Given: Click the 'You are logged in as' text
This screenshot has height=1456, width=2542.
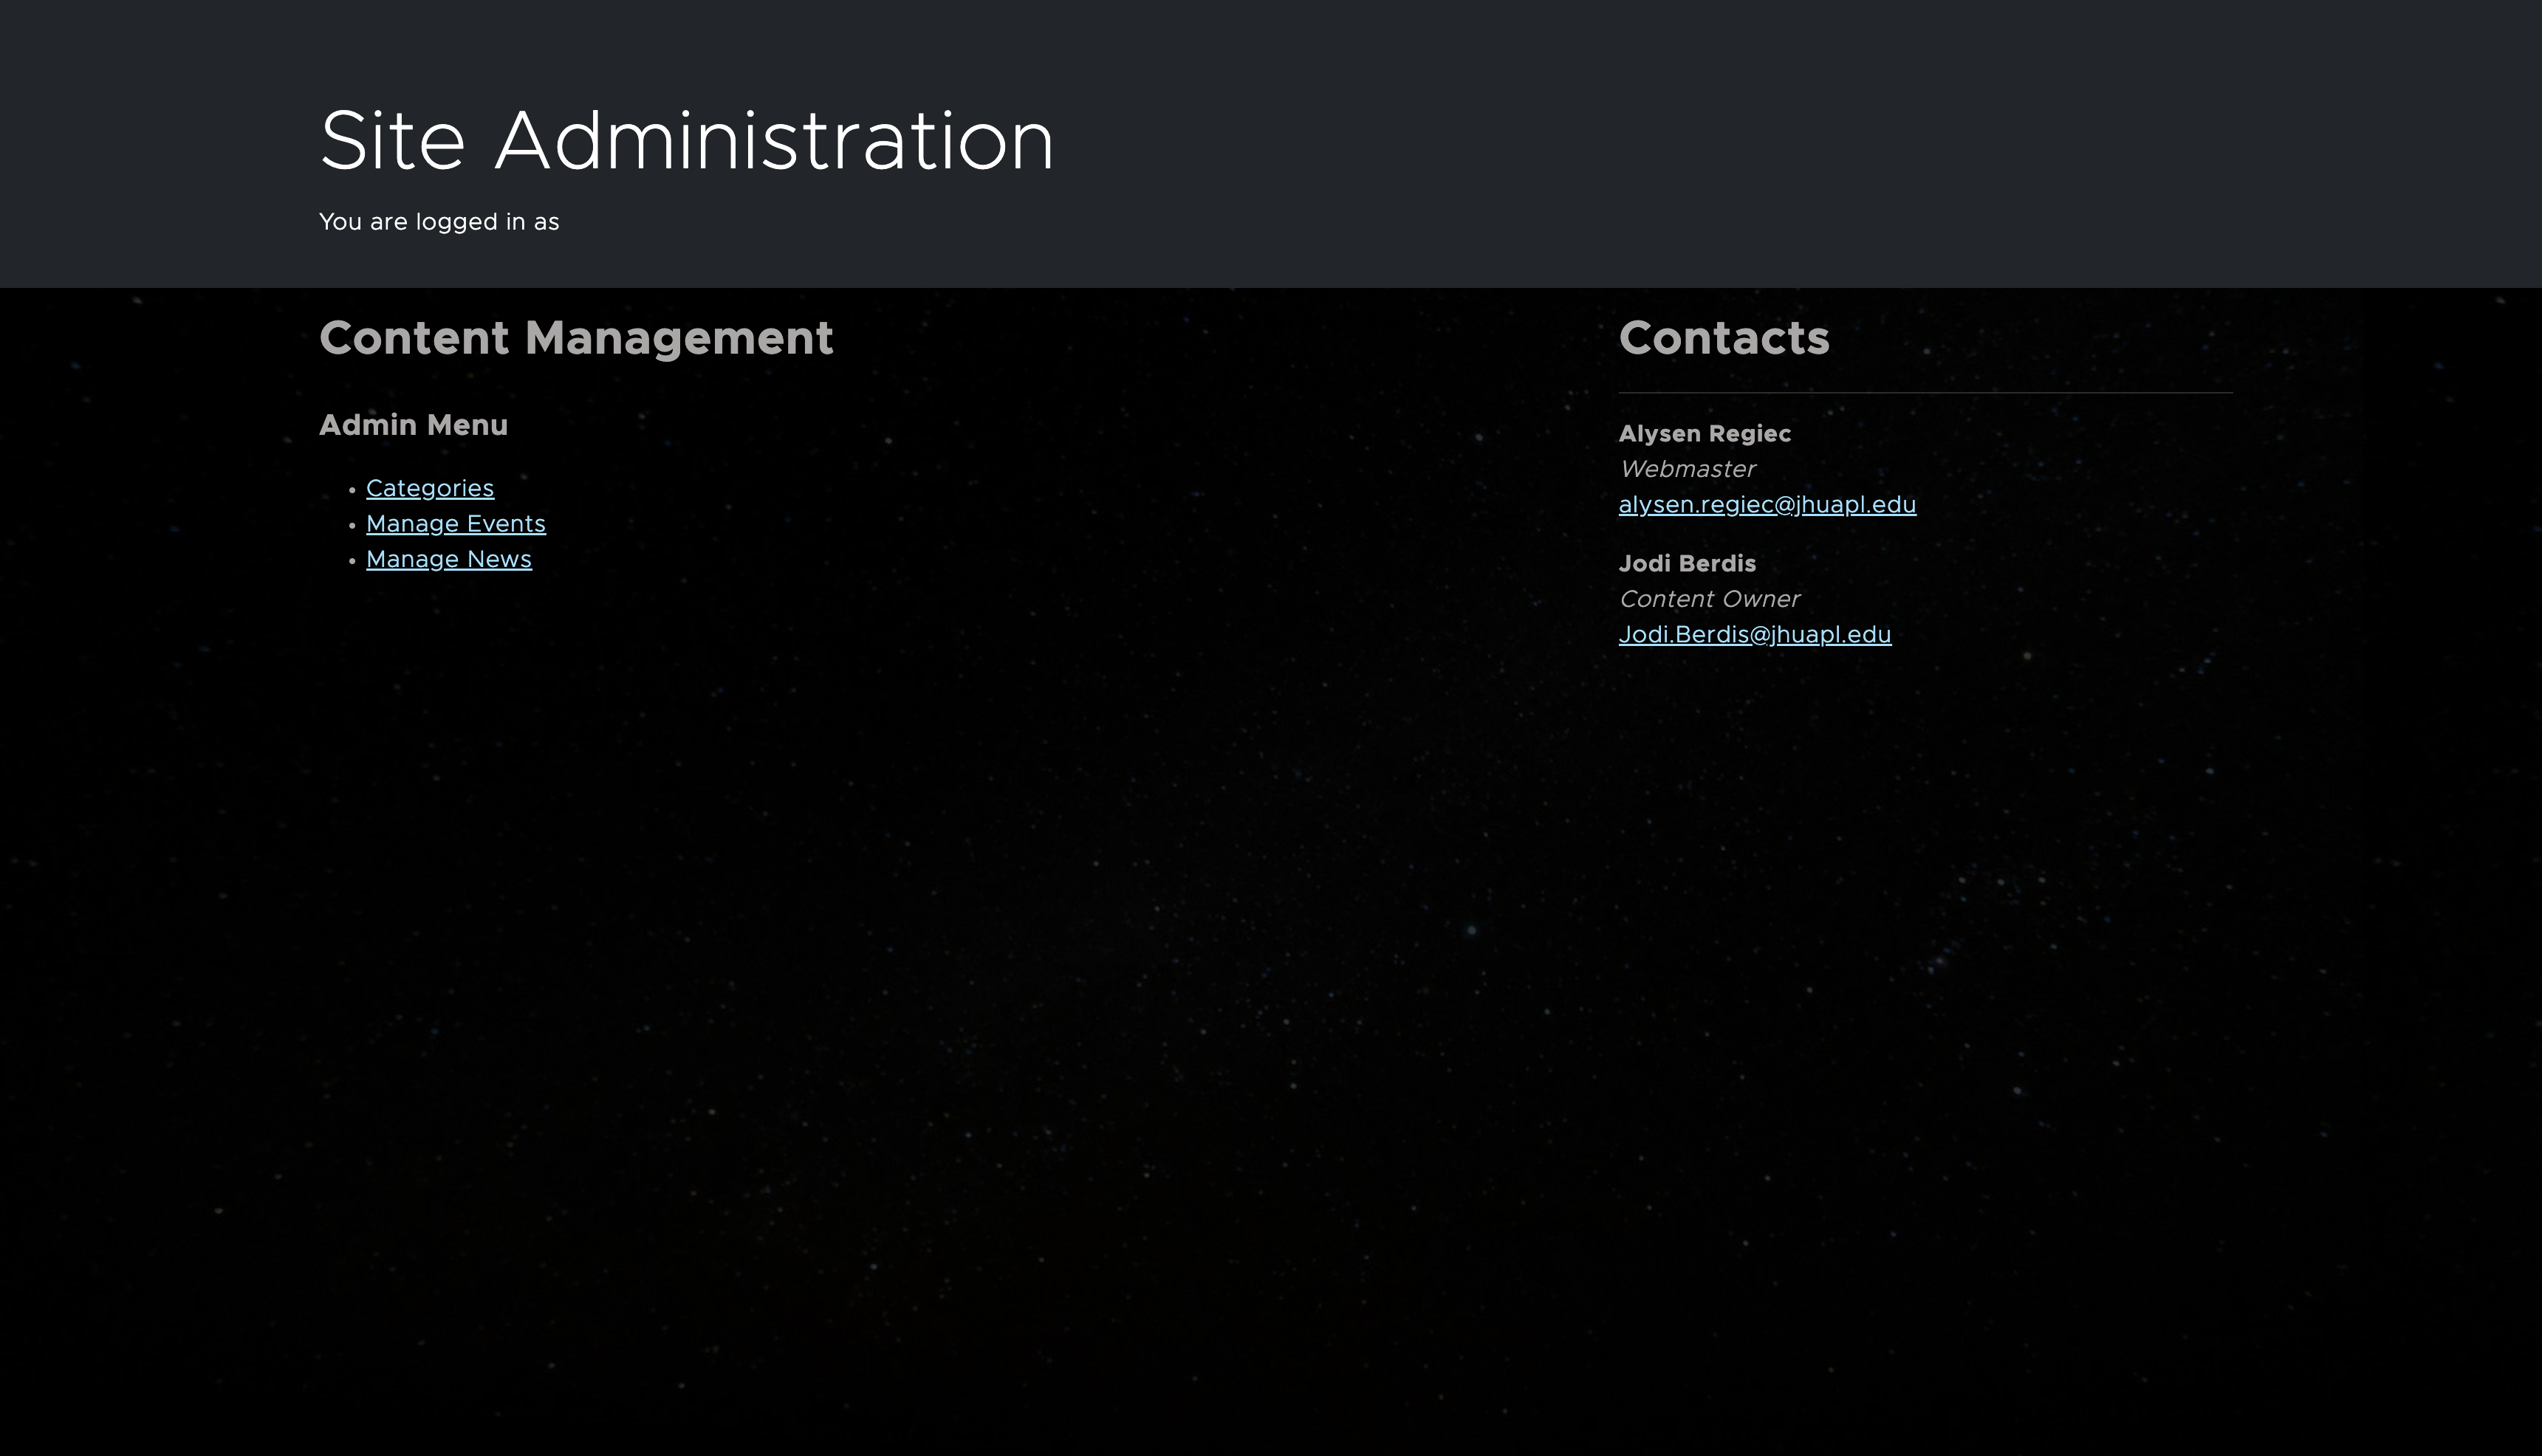Looking at the screenshot, I should click(438, 222).
